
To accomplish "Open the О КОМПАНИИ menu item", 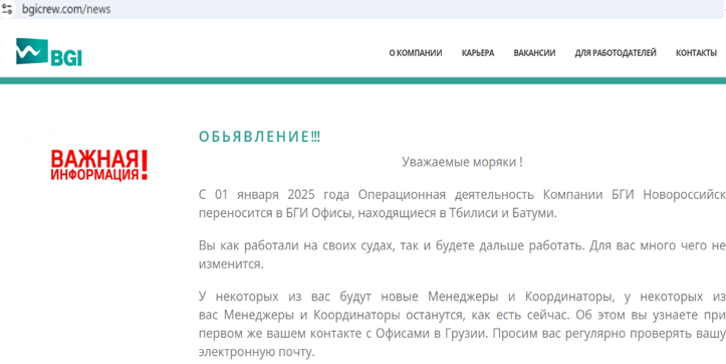I will 415,53.
